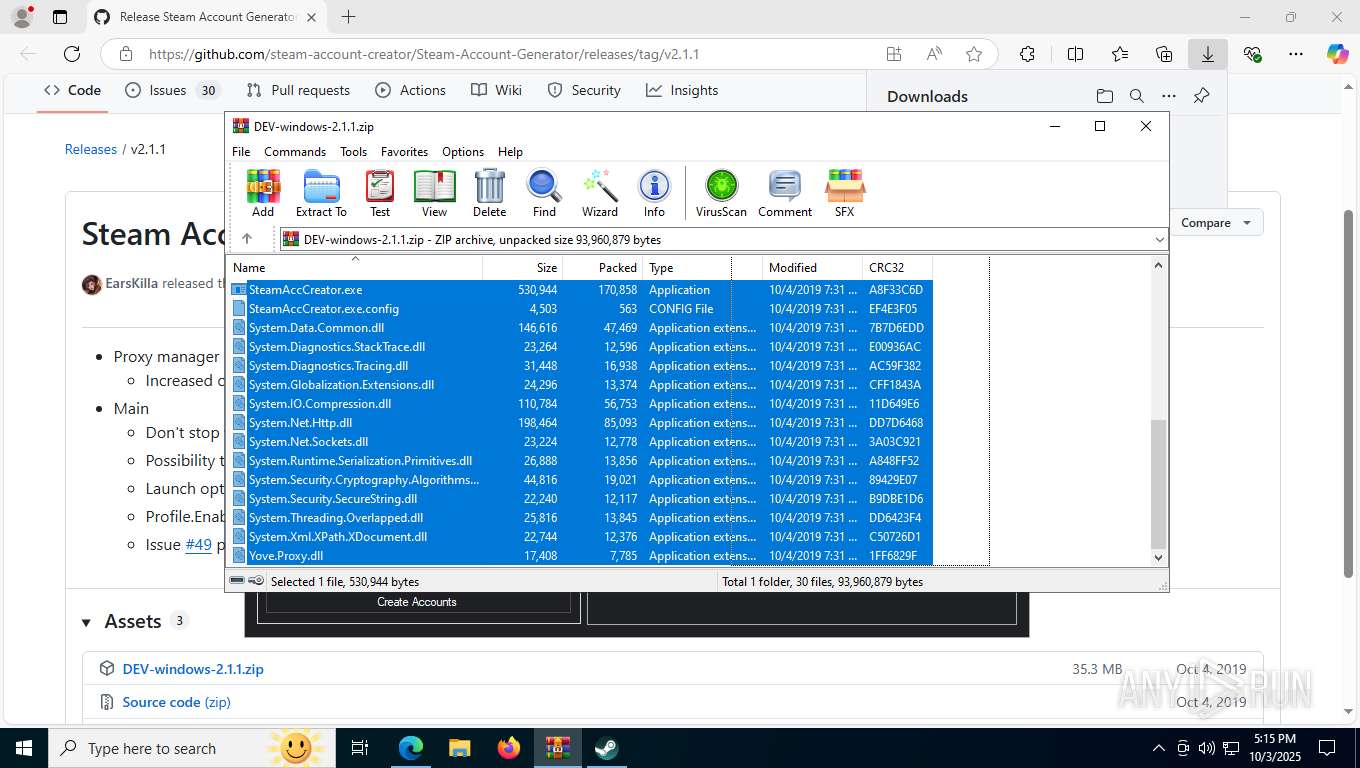Viewport: 1360px width, 768px height.
Task: Open Task View on the taskbar
Action: pyautogui.click(x=360, y=748)
